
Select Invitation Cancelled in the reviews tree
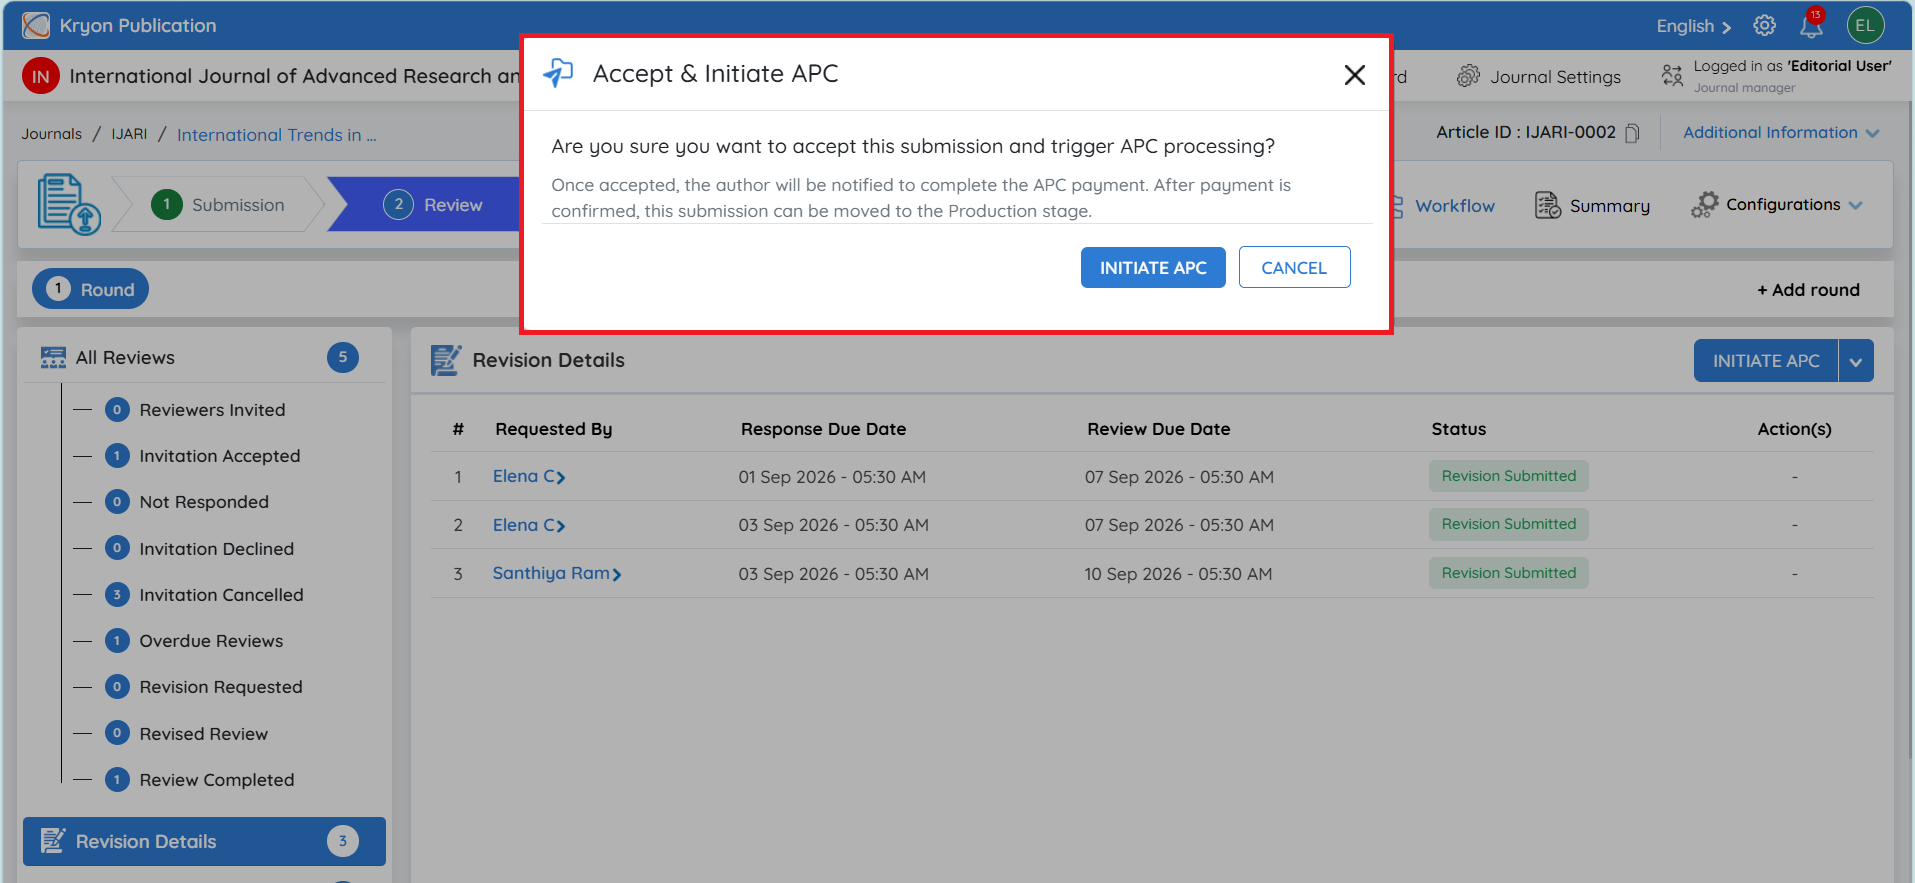tap(221, 595)
